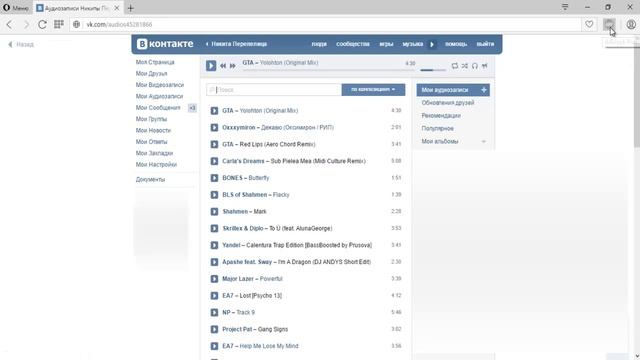Click the audio search field
The height and width of the screenshot is (360, 640).
(274, 90)
